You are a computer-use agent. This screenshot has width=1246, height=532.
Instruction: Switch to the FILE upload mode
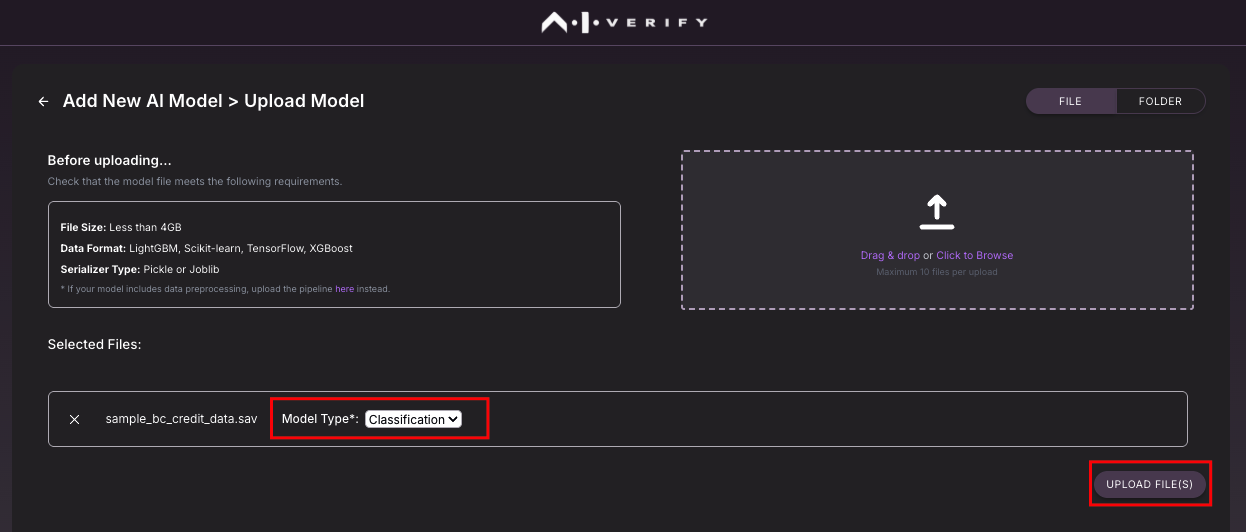tap(1070, 101)
